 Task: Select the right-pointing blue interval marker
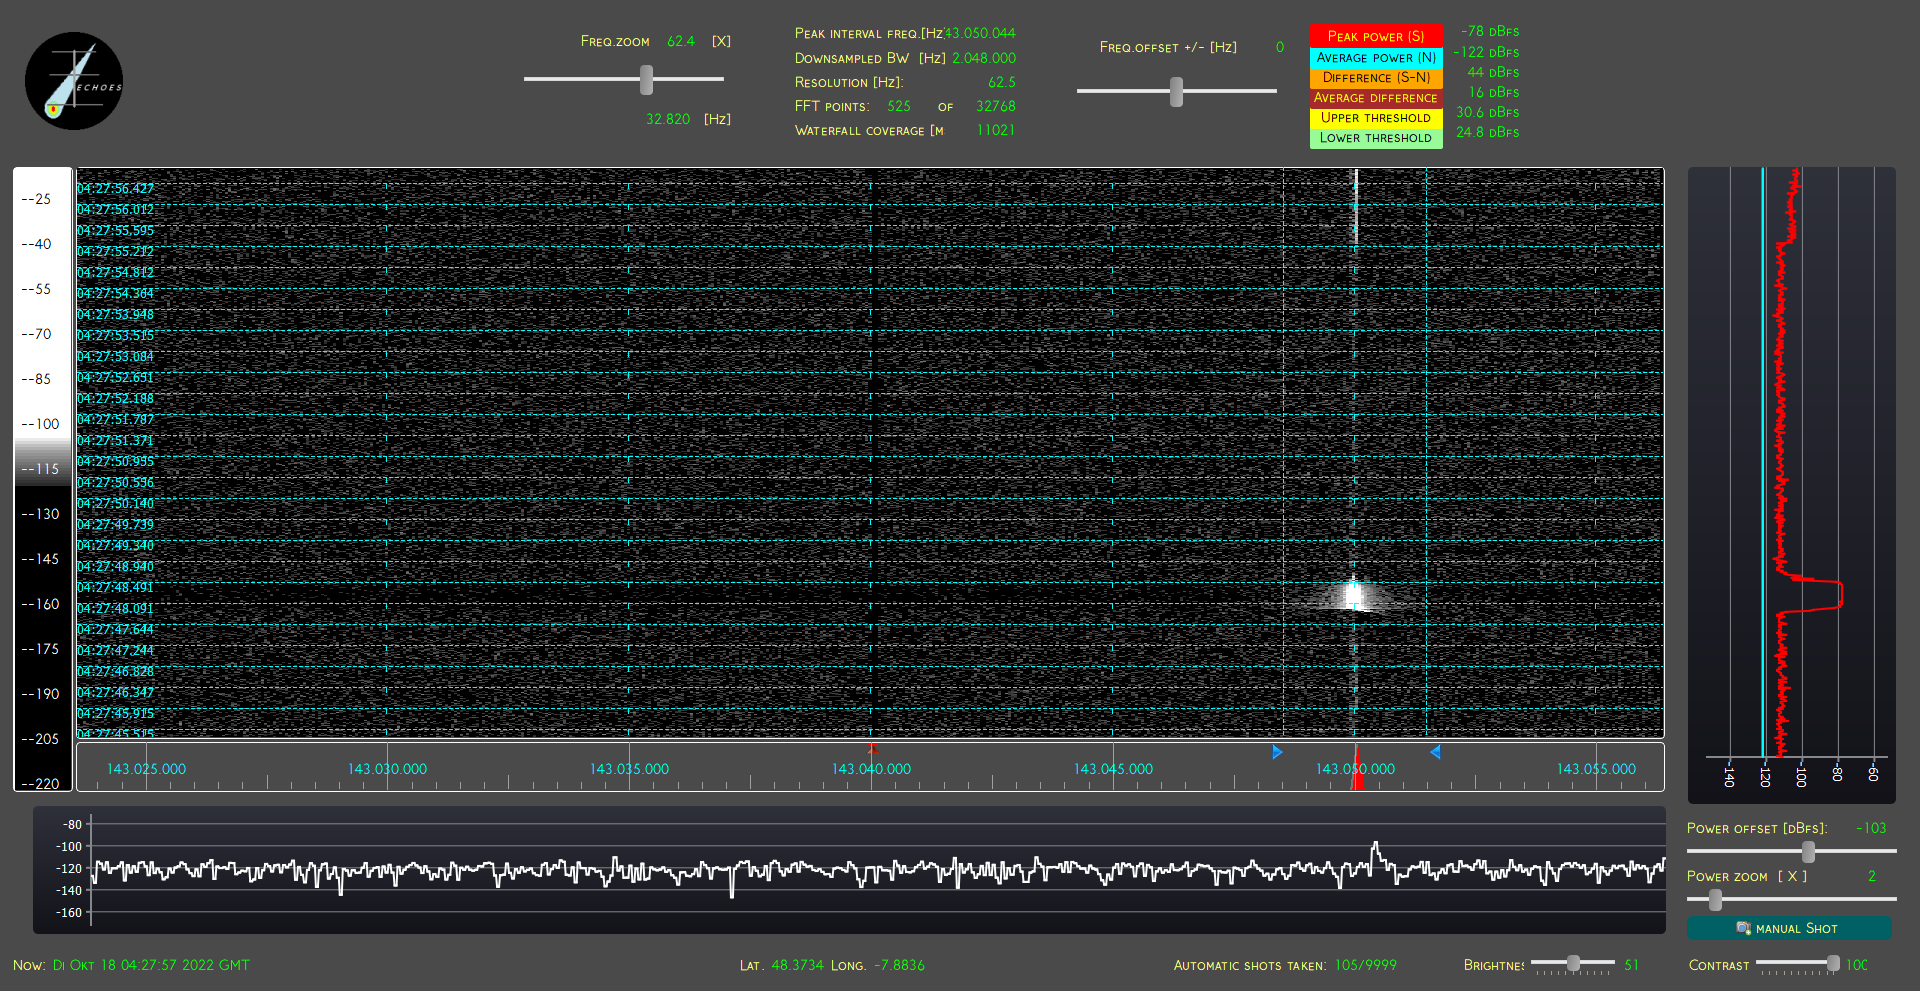(1277, 752)
